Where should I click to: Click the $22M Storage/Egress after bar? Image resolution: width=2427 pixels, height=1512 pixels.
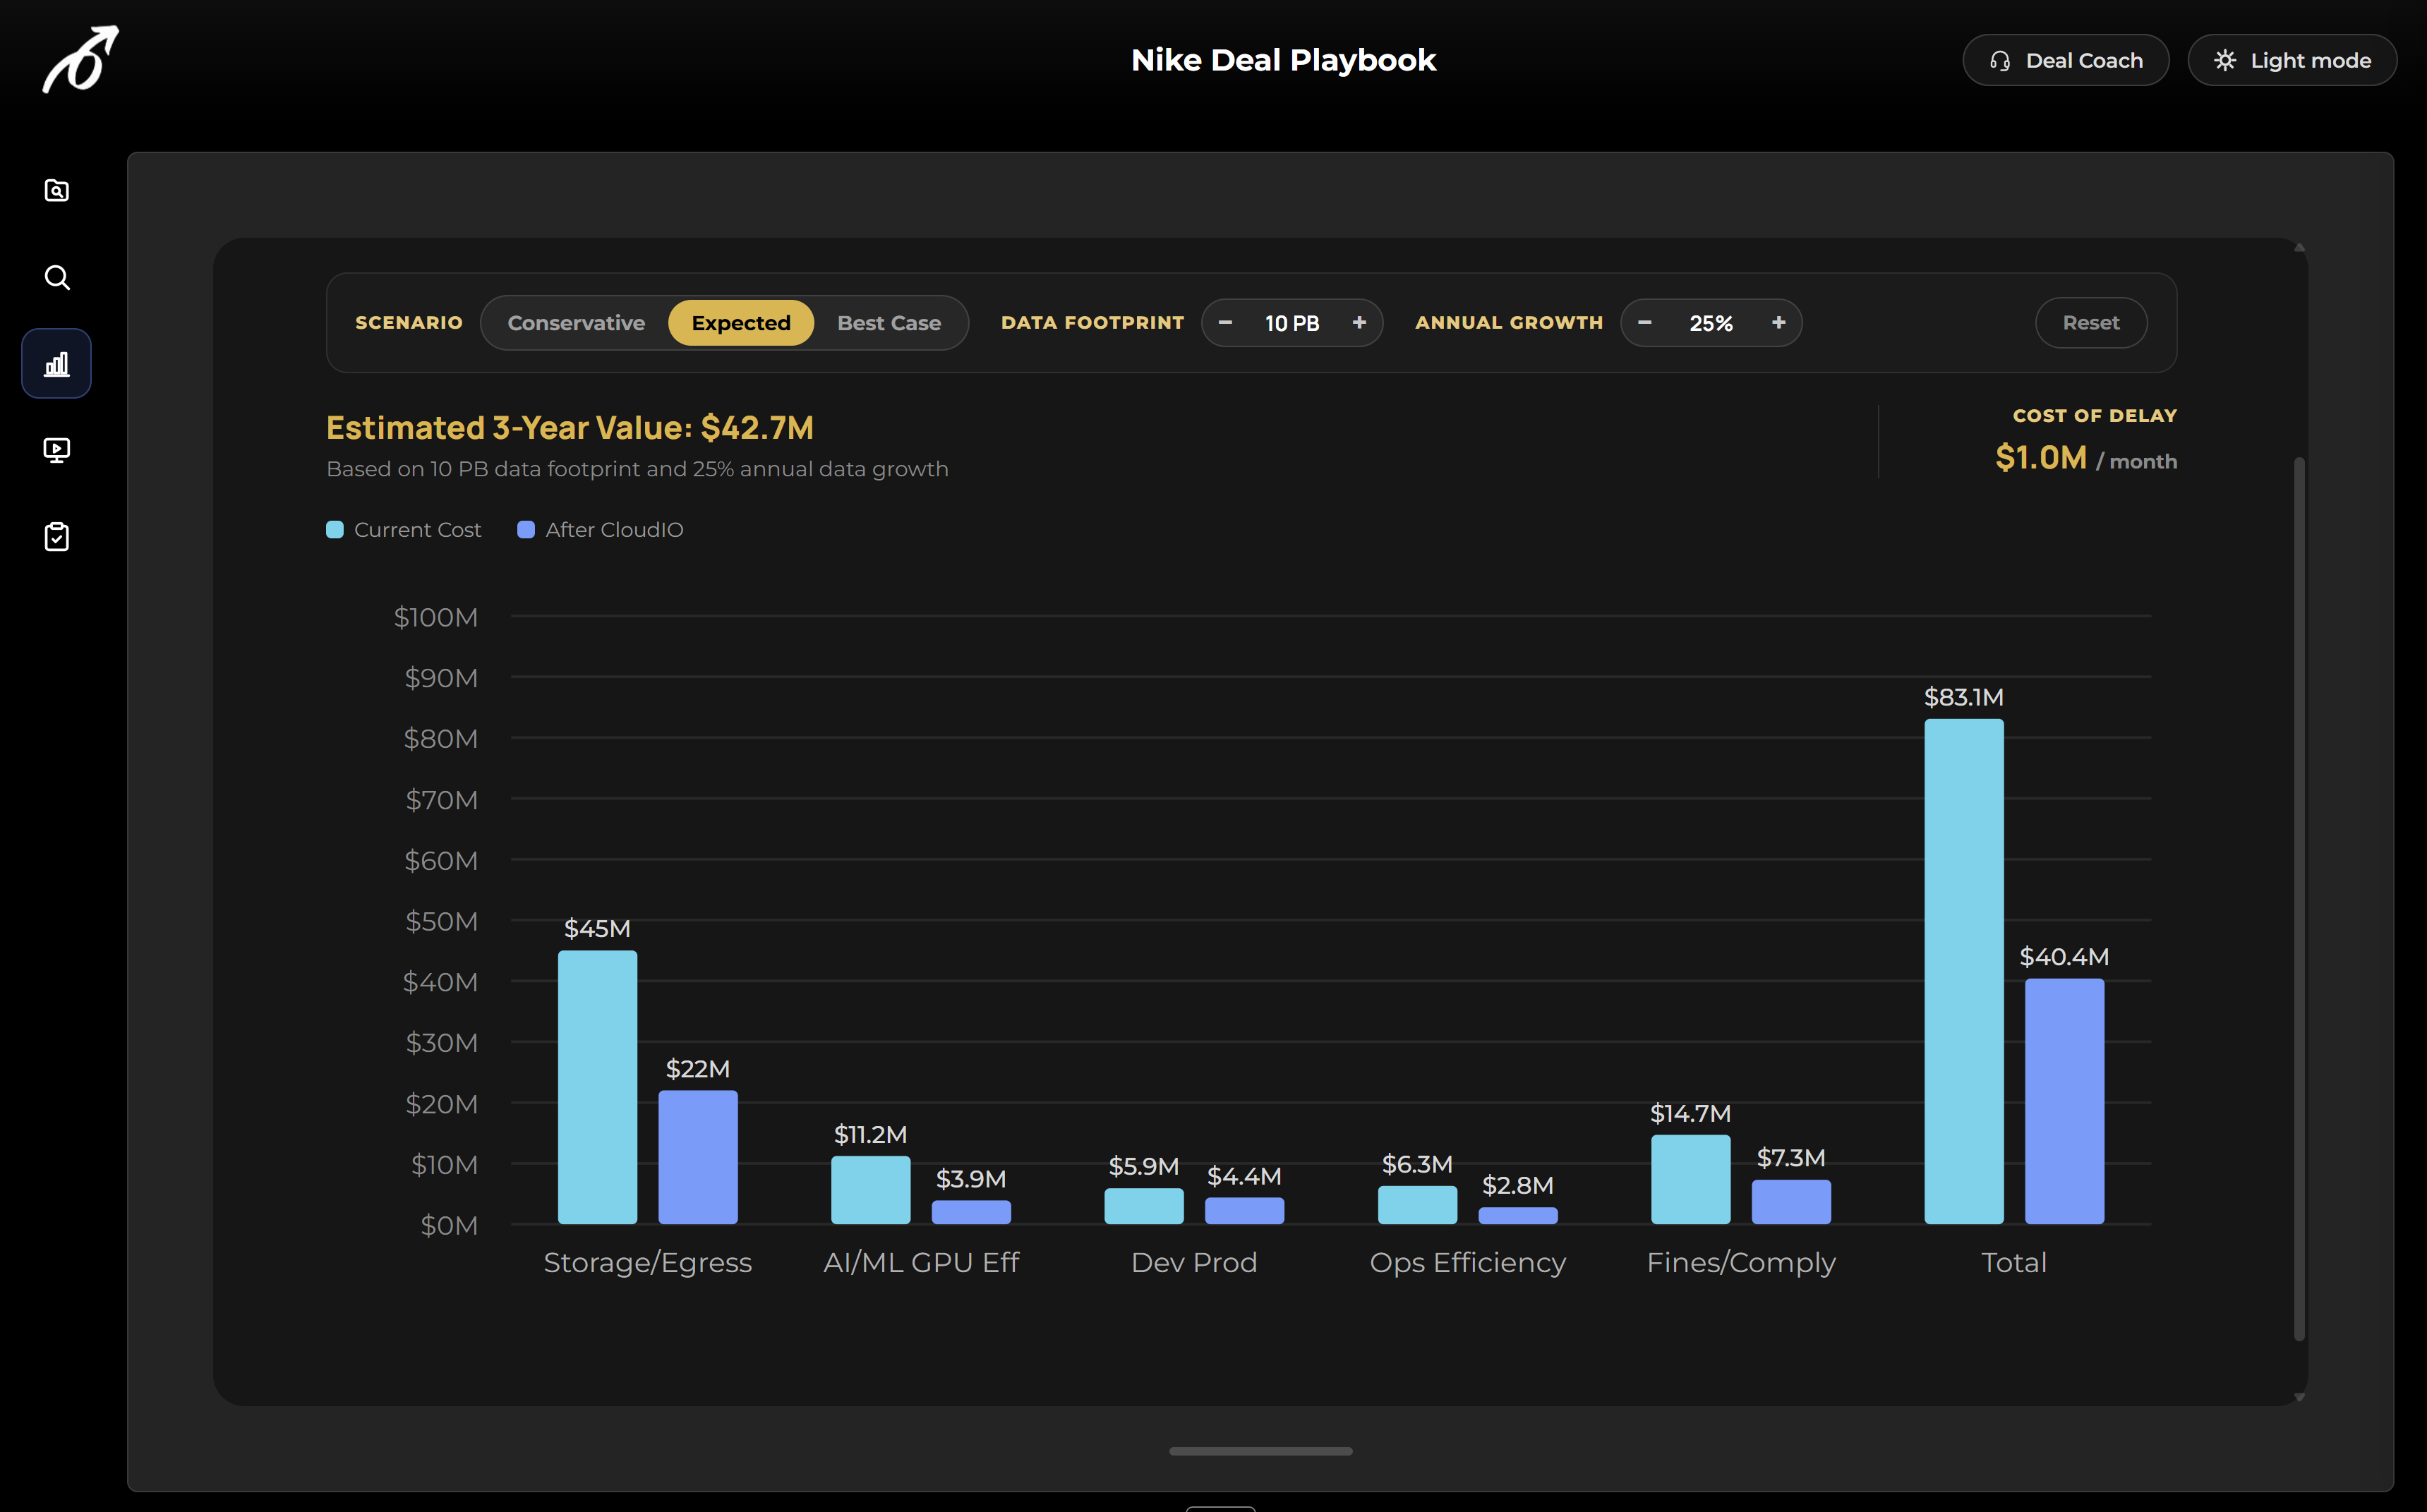(698, 1157)
